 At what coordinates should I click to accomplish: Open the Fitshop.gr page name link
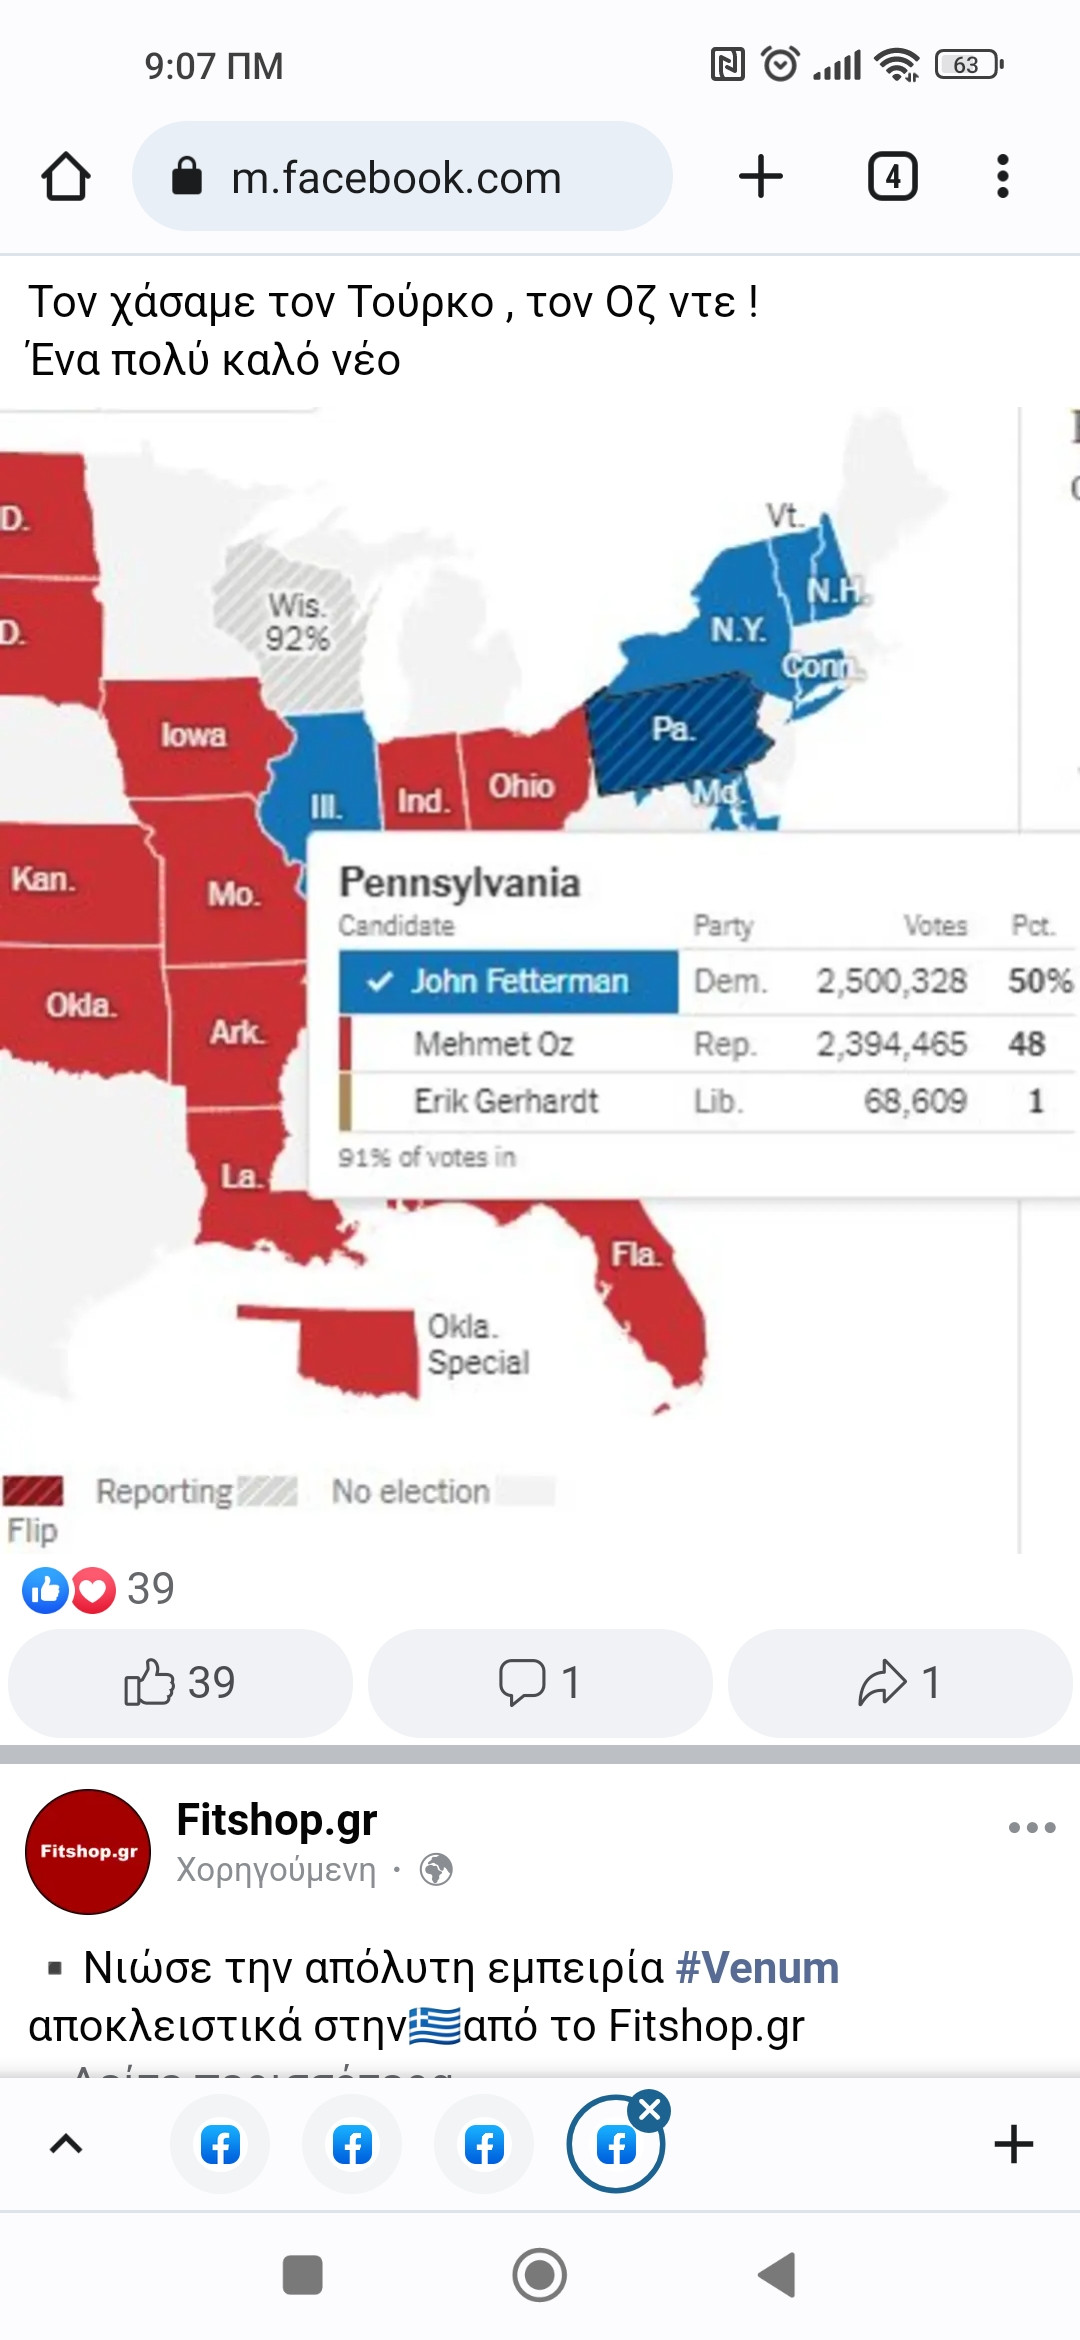click(277, 1819)
